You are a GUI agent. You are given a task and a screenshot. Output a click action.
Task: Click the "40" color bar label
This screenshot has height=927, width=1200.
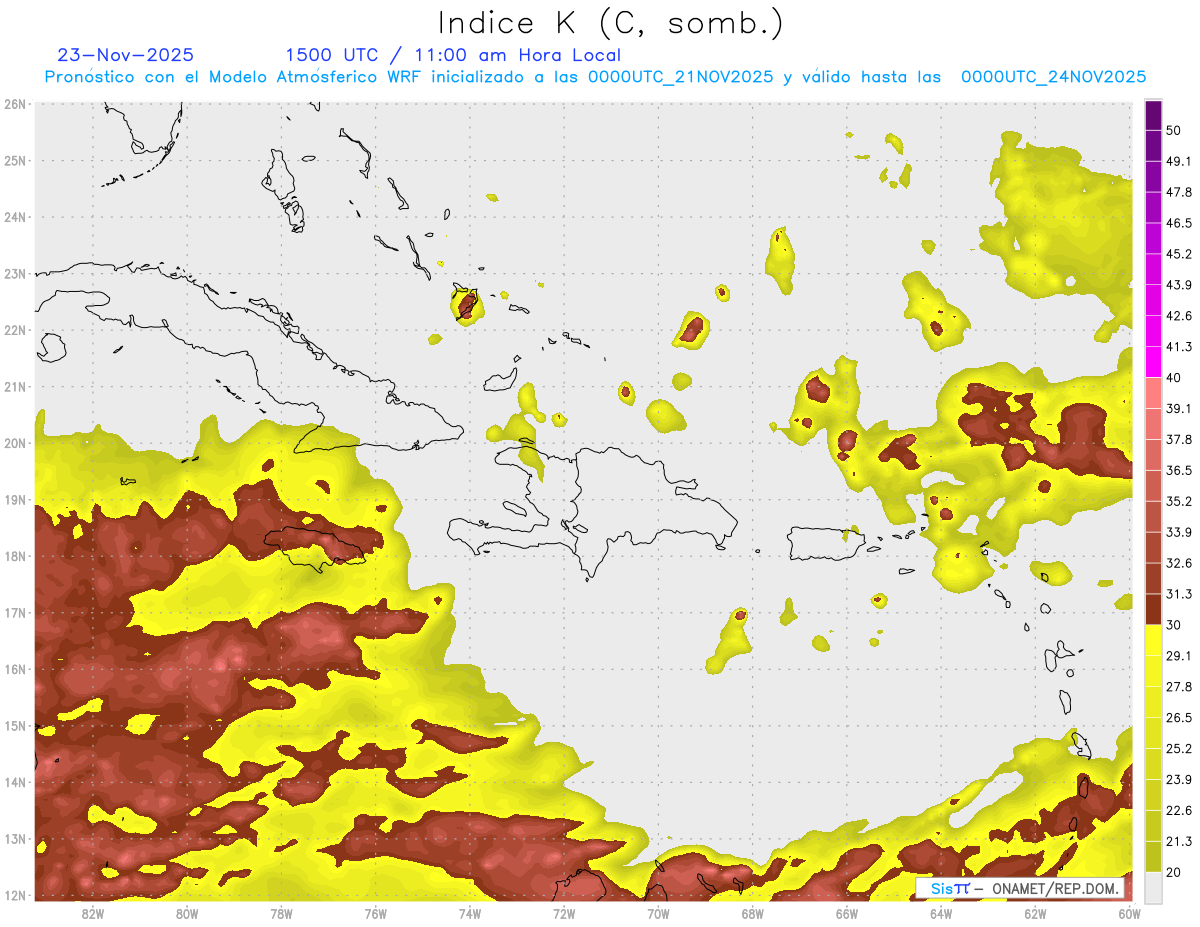[1174, 377]
